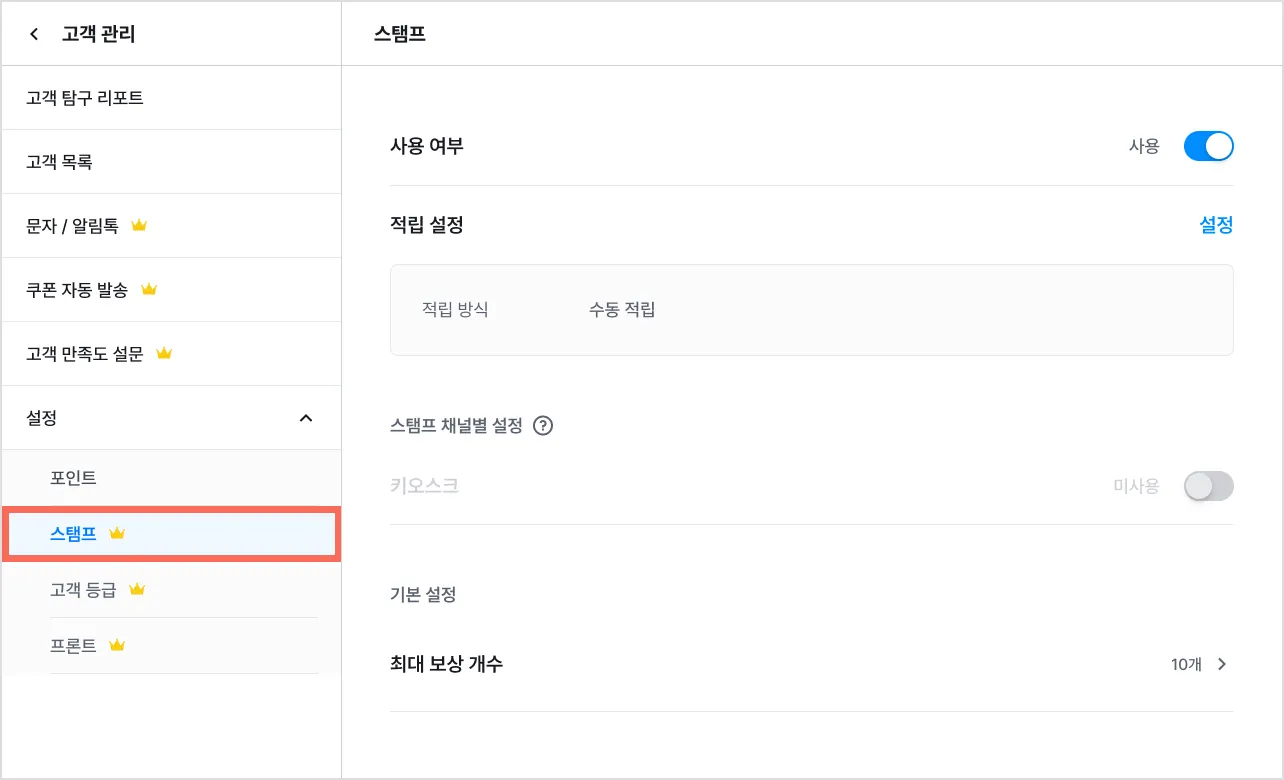The image size is (1284, 780).
Task: Click the crown icon next to 프론트
Action: [117, 646]
